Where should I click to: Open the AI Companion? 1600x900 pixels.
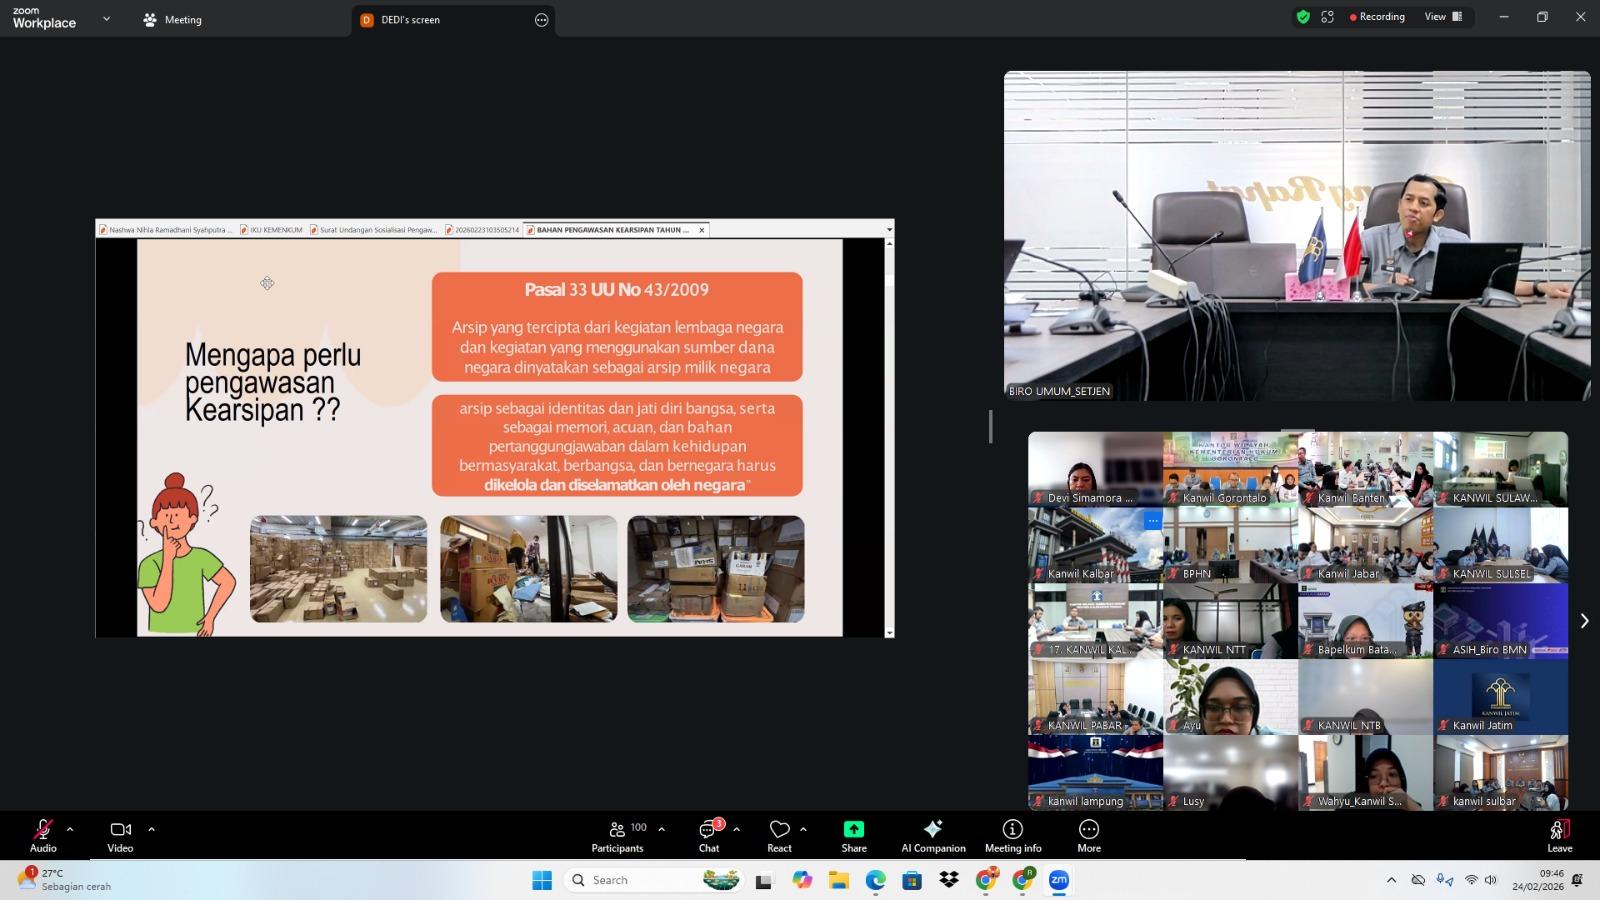[x=933, y=836]
